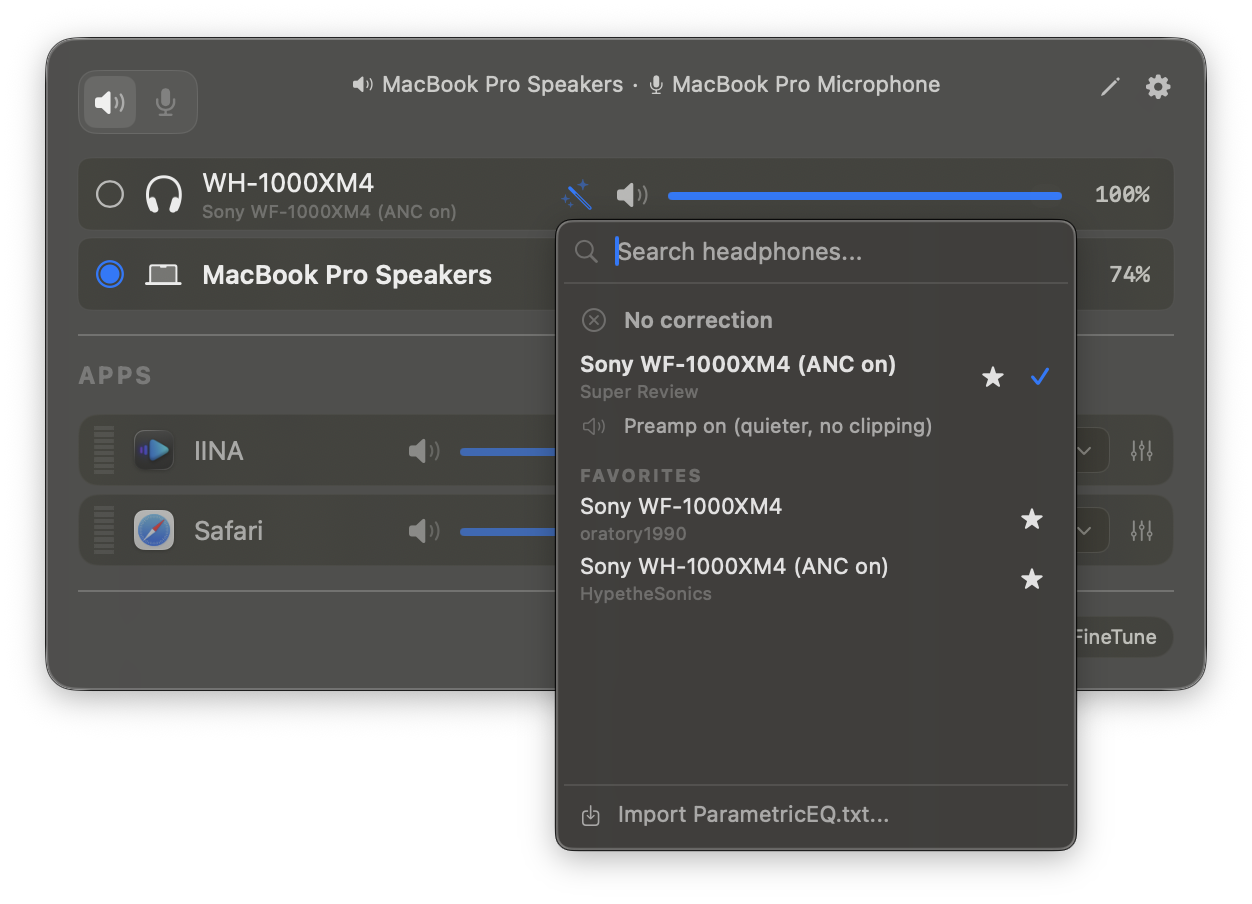The image size is (1252, 904).
Task: Click Import ParametricEQ.txt...
Action: [752, 815]
